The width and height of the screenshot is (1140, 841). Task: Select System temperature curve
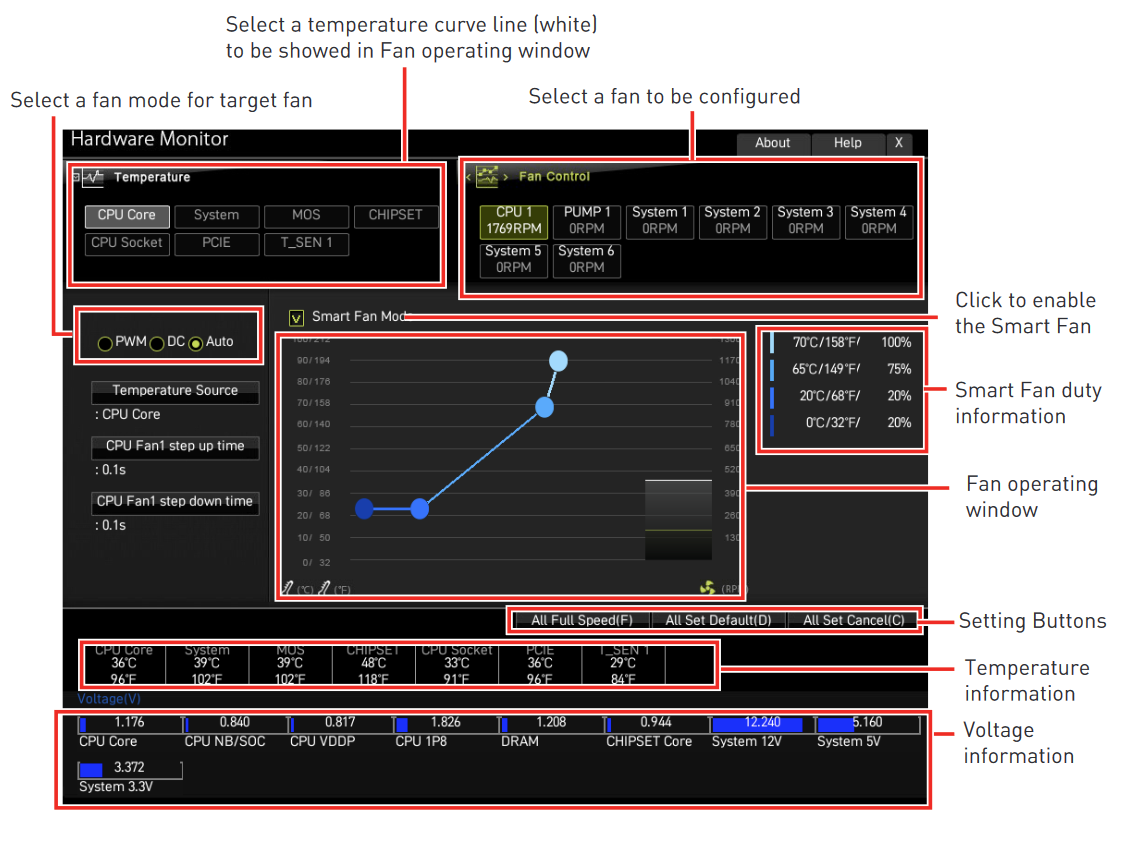pyautogui.click(x=216, y=216)
